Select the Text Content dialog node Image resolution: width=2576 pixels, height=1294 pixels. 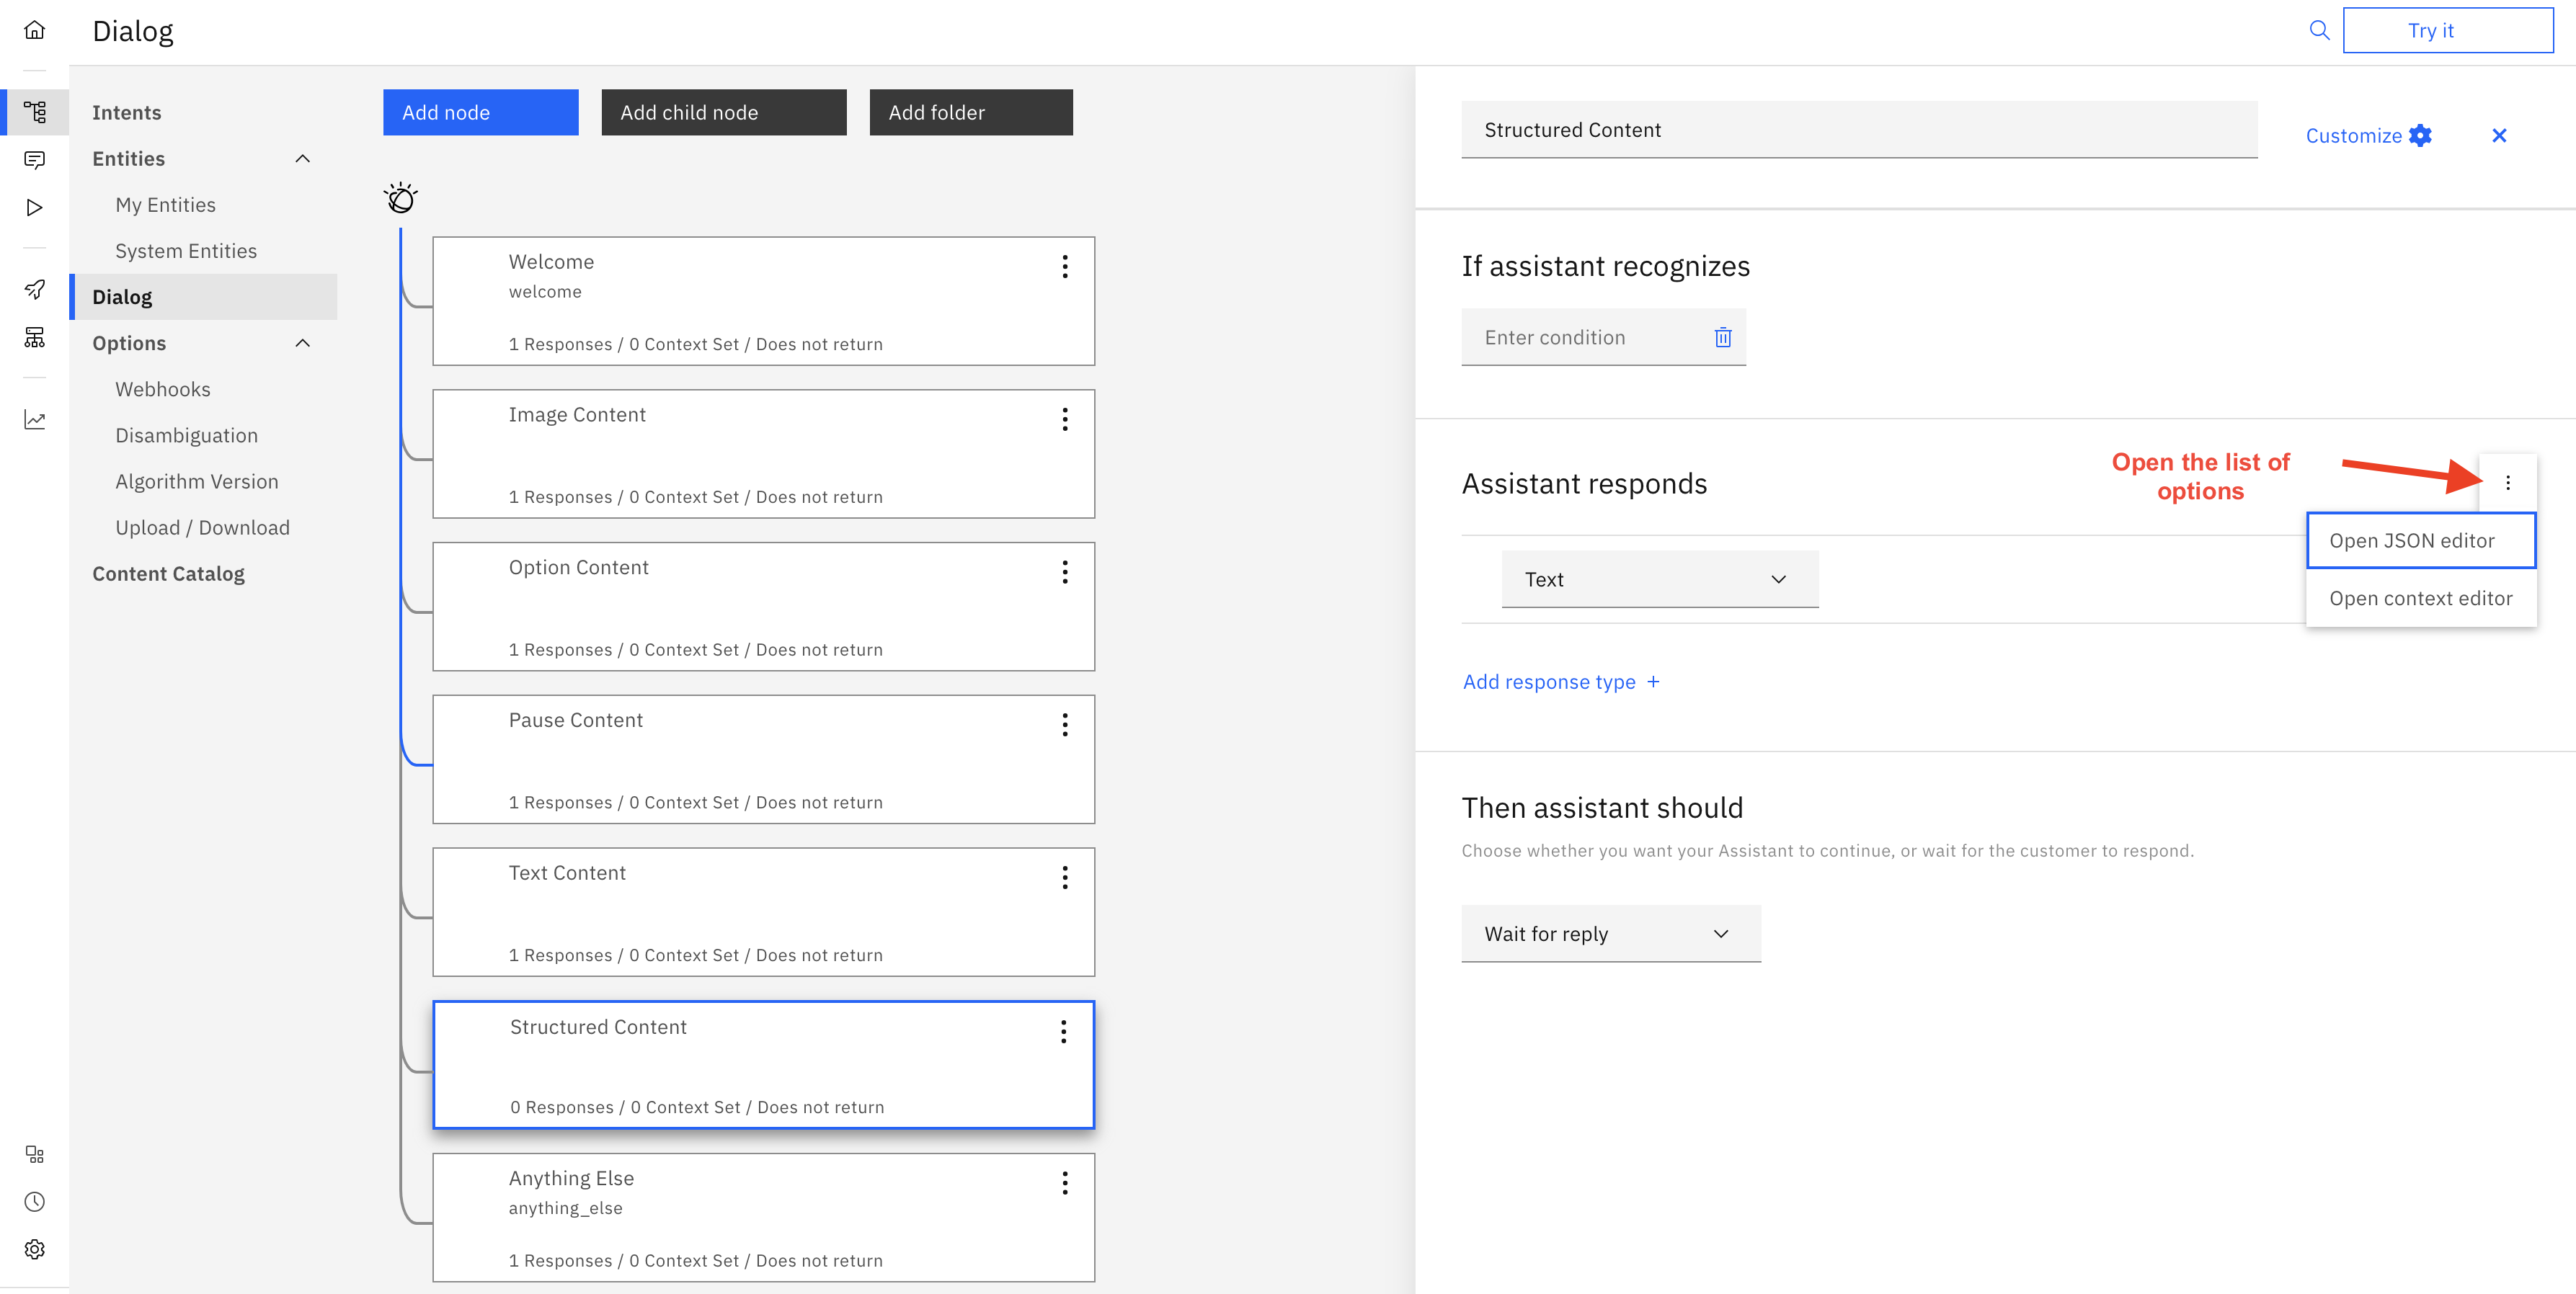763,912
